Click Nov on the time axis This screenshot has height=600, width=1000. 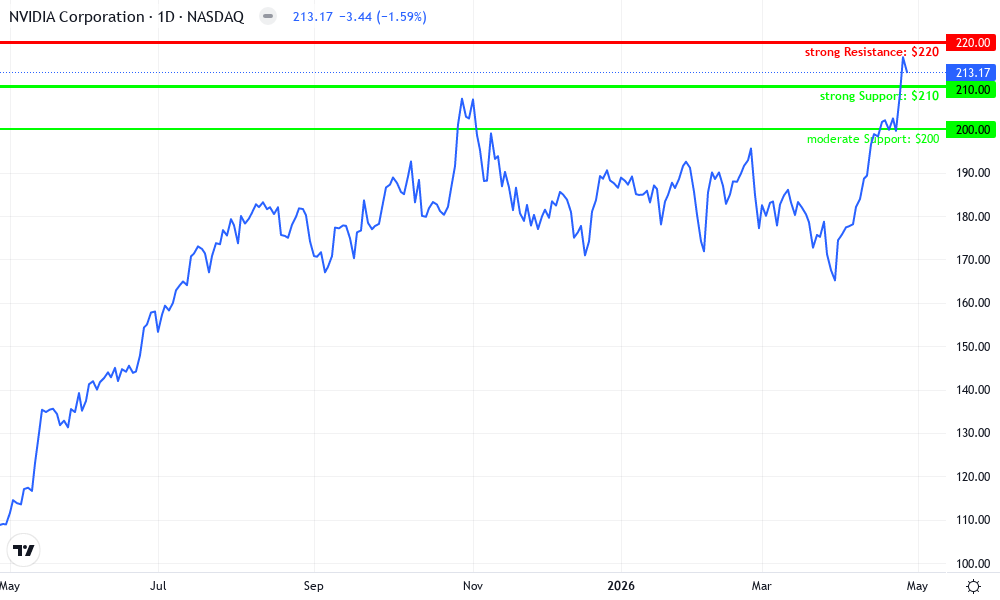(x=471, y=586)
